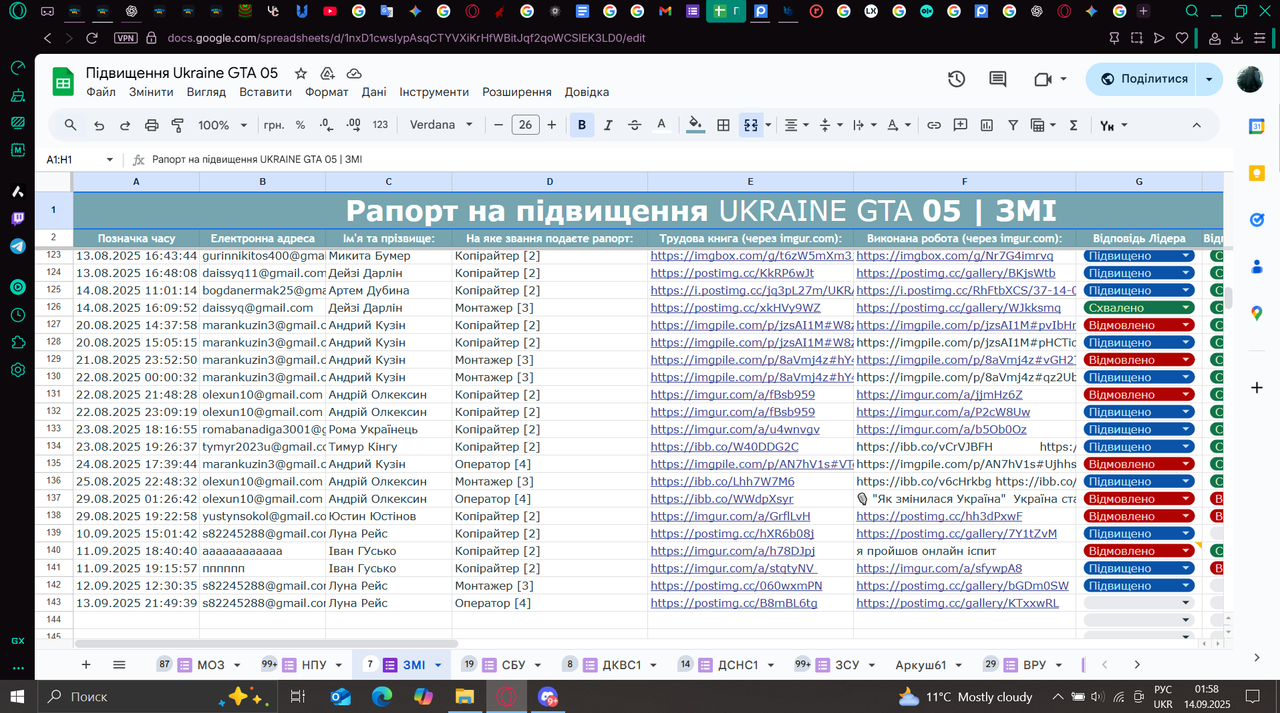Image resolution: width=1280 pixels, height=713 pixels.
Task: Open the Вставити menu
Action: click(265, 92)
